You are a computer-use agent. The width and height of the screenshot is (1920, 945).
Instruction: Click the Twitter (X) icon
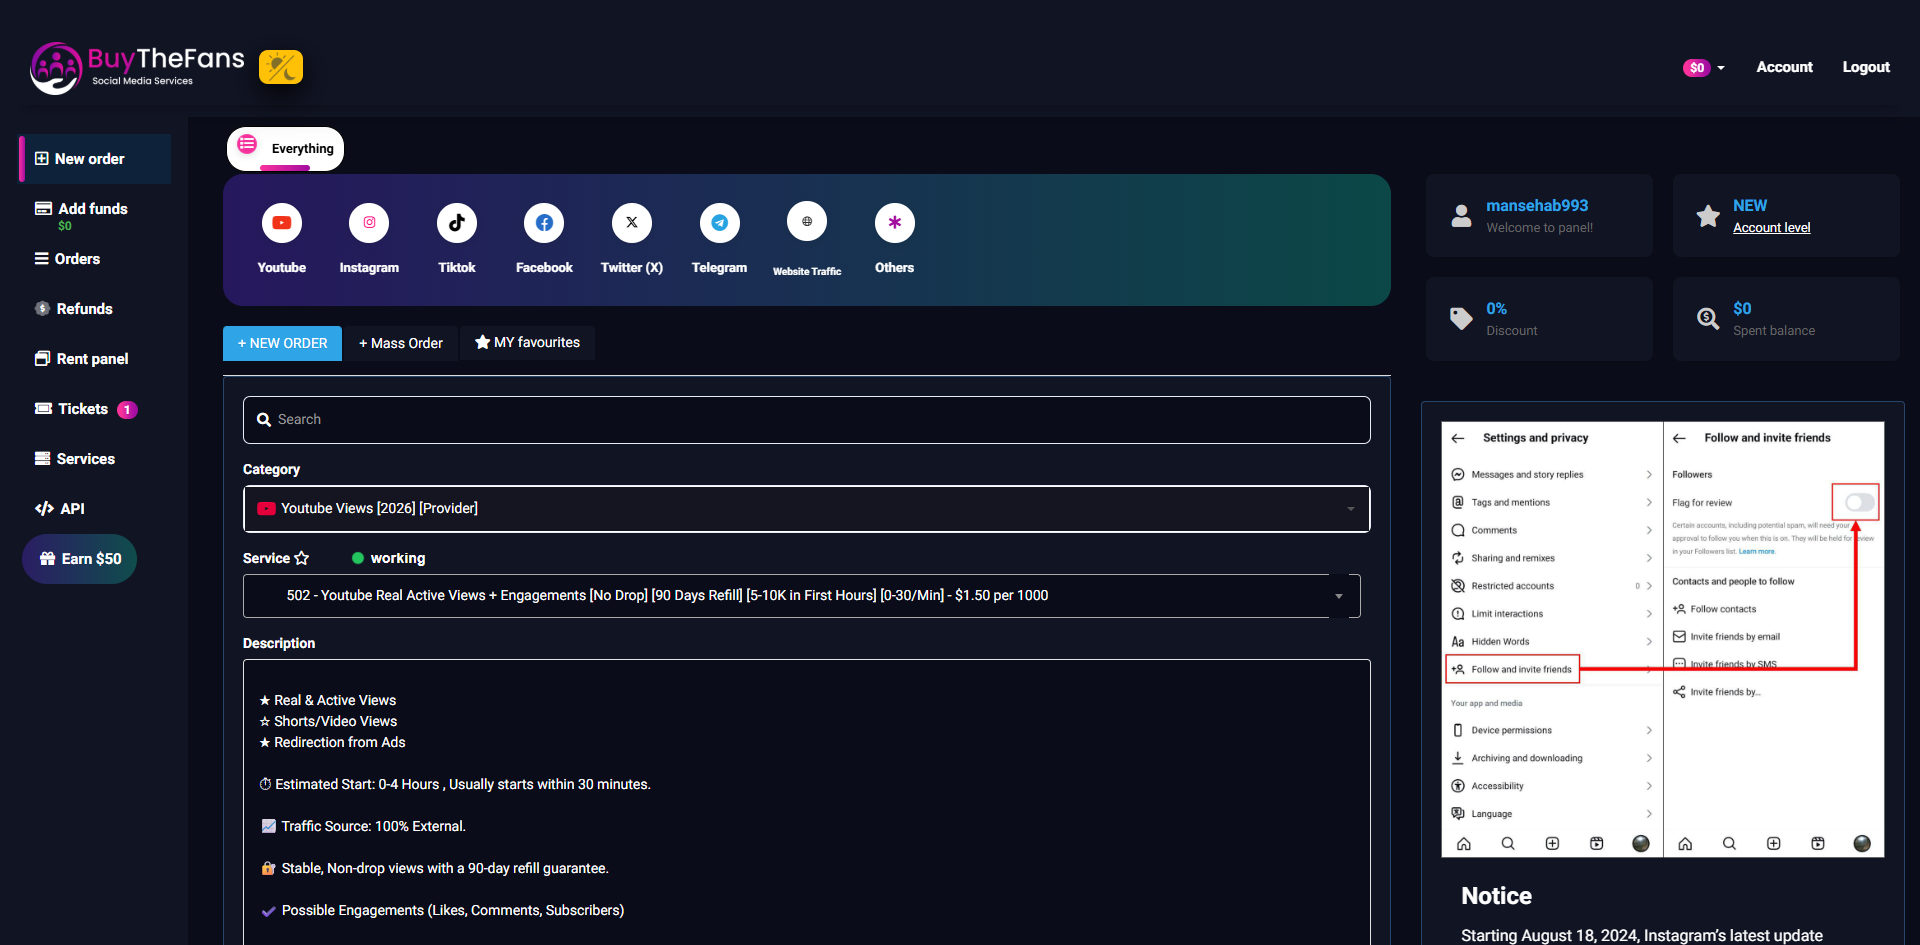pos(631,223)
